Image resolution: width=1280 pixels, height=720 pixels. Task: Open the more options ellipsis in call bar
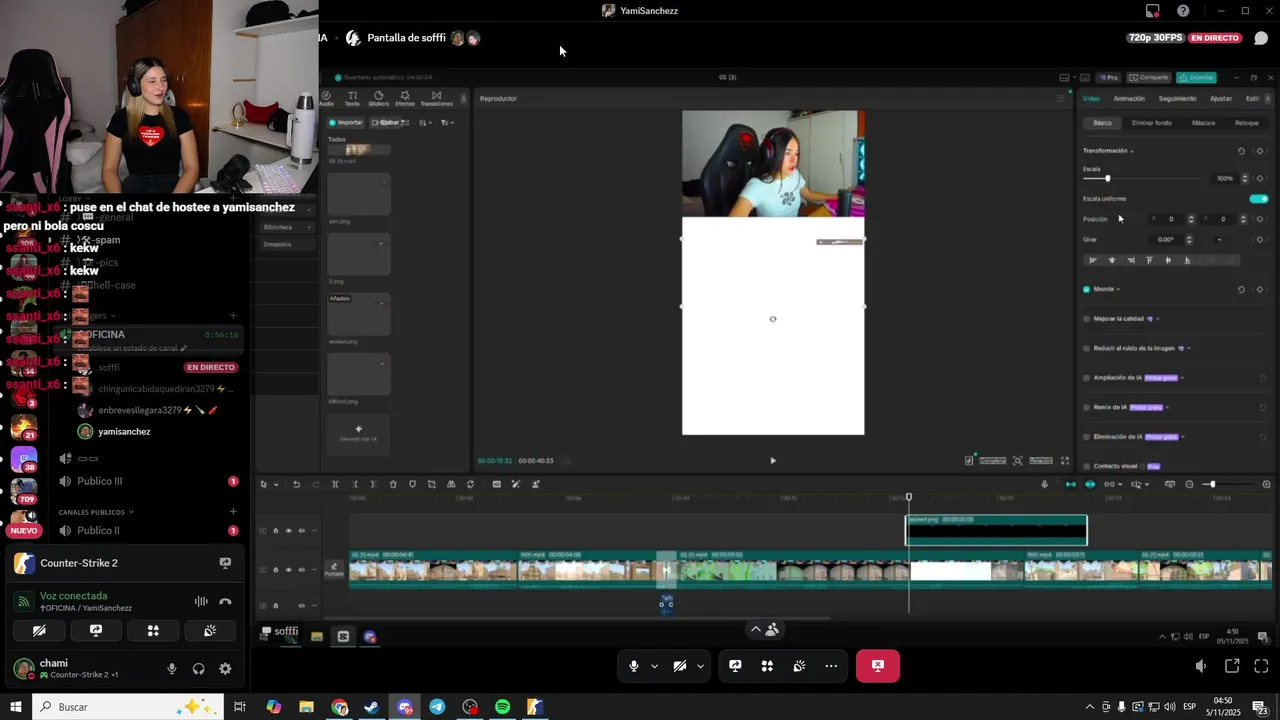[831, 666]
